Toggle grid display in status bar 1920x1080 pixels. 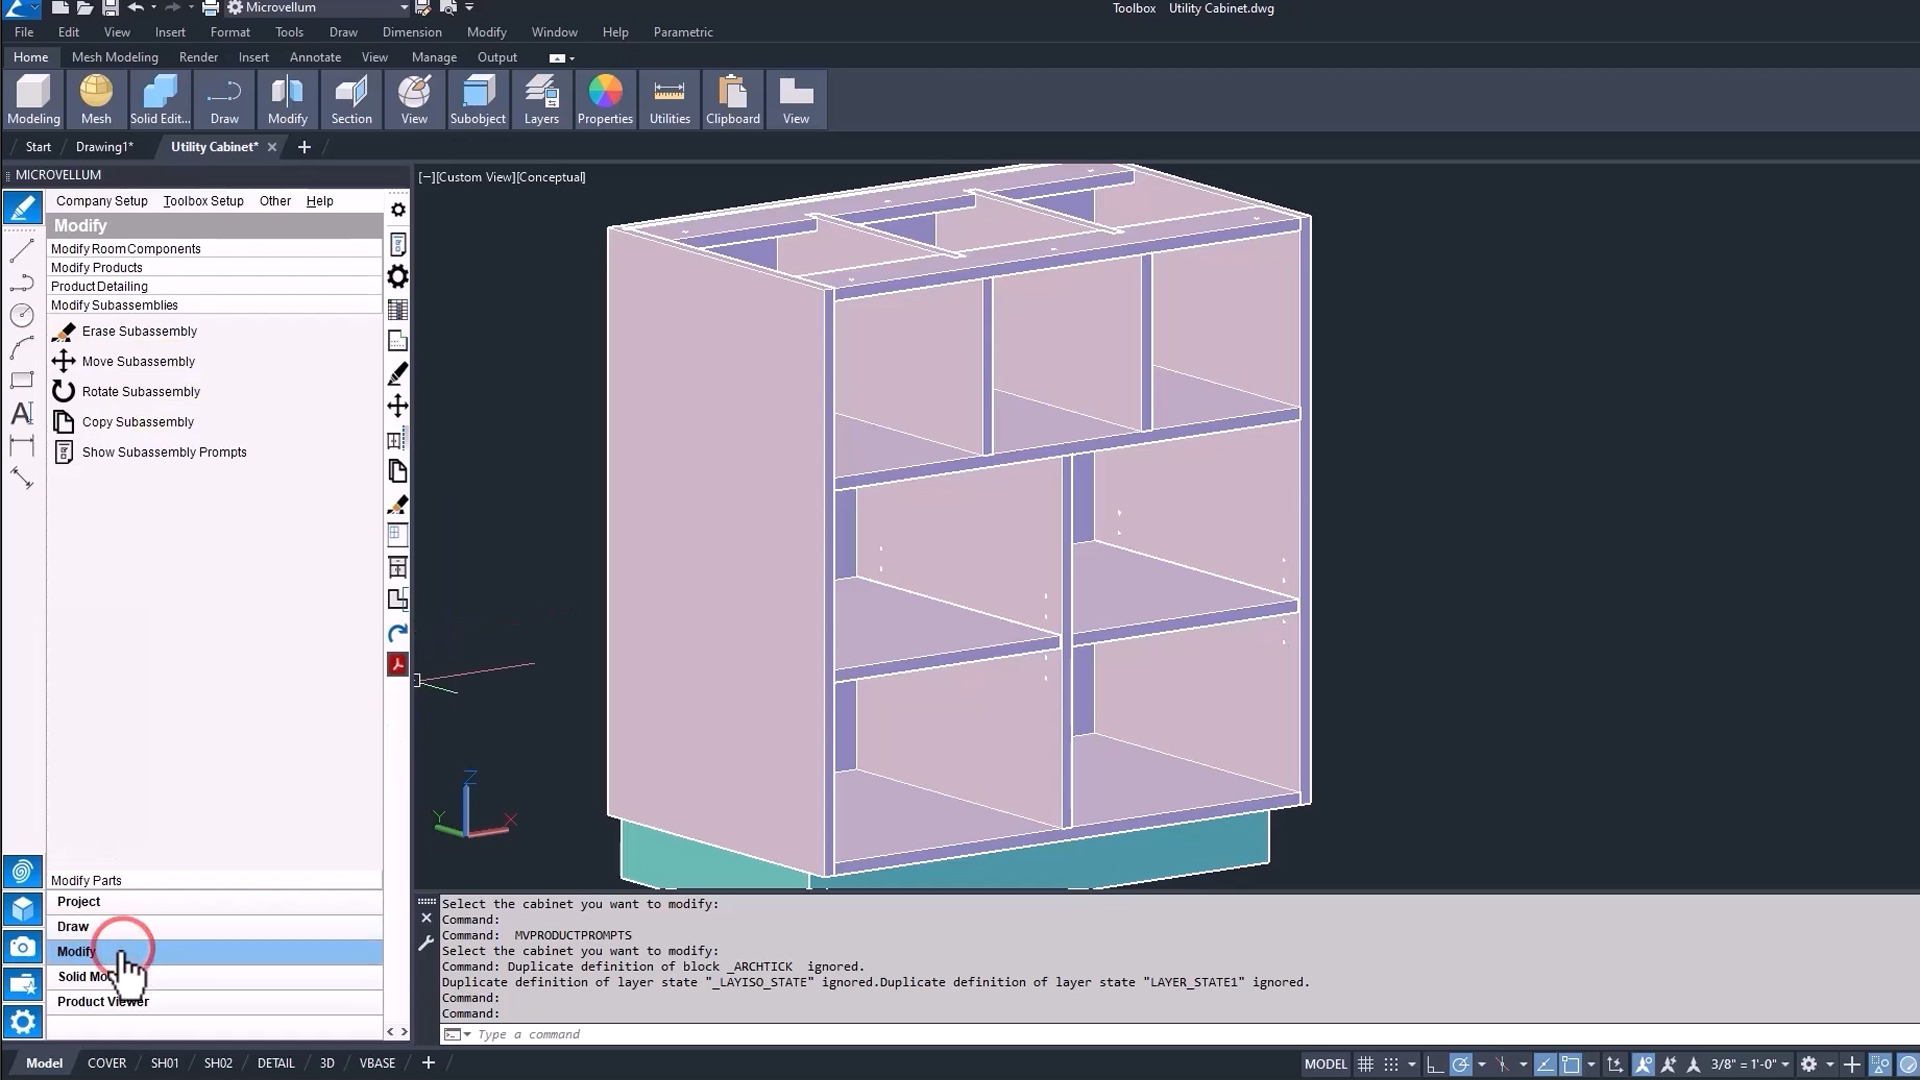point(1365,1064)
